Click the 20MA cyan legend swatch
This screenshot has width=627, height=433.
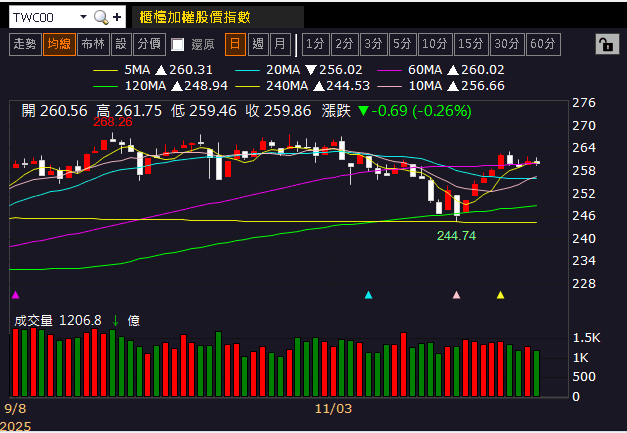pyautogui.click(x=248, y=70)
